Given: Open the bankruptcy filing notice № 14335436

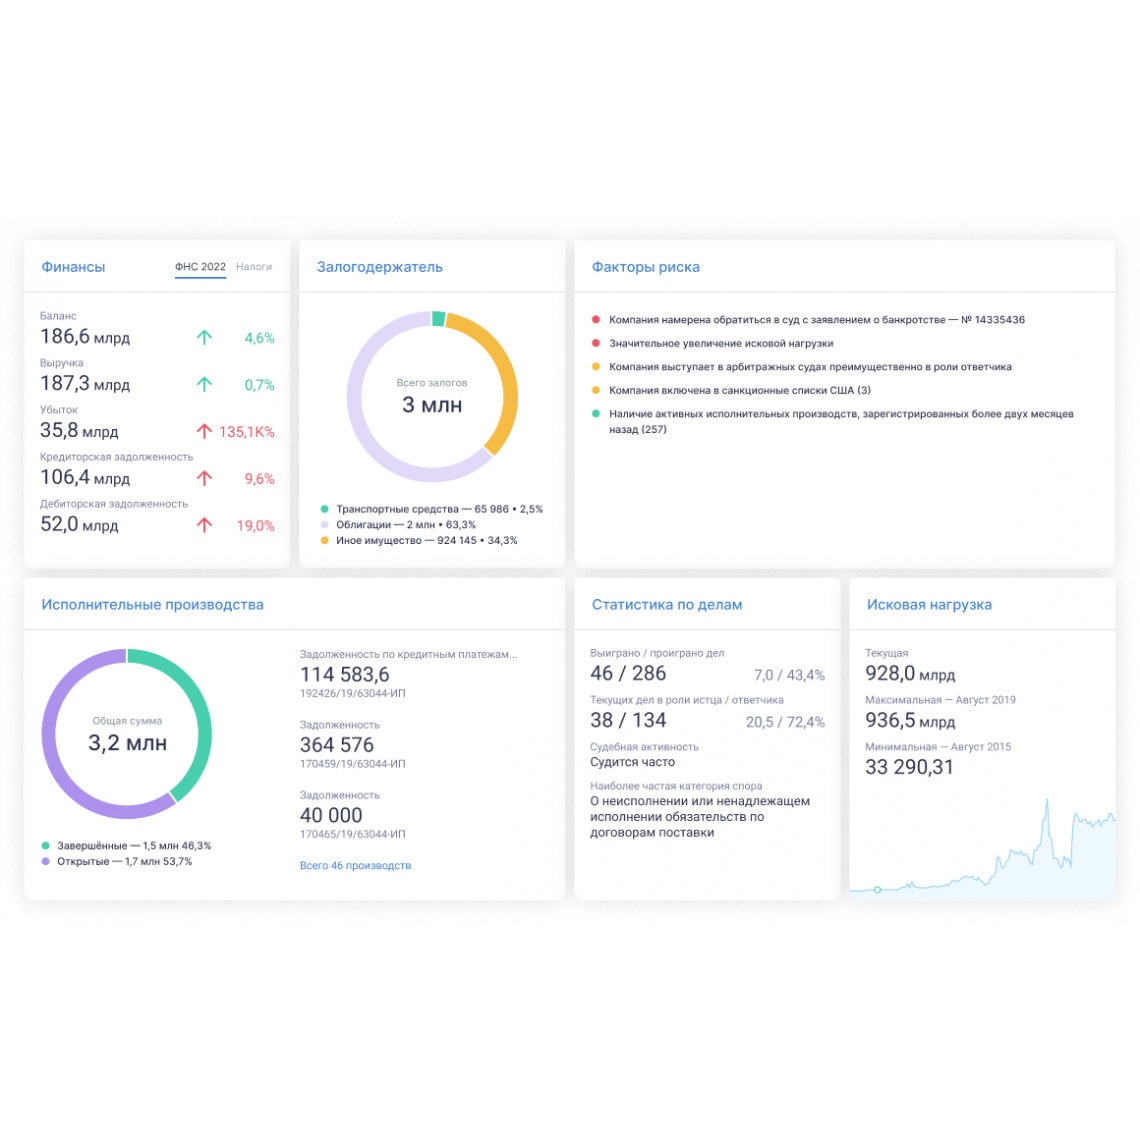Looking at the screenshot, I should pos(816,319).
